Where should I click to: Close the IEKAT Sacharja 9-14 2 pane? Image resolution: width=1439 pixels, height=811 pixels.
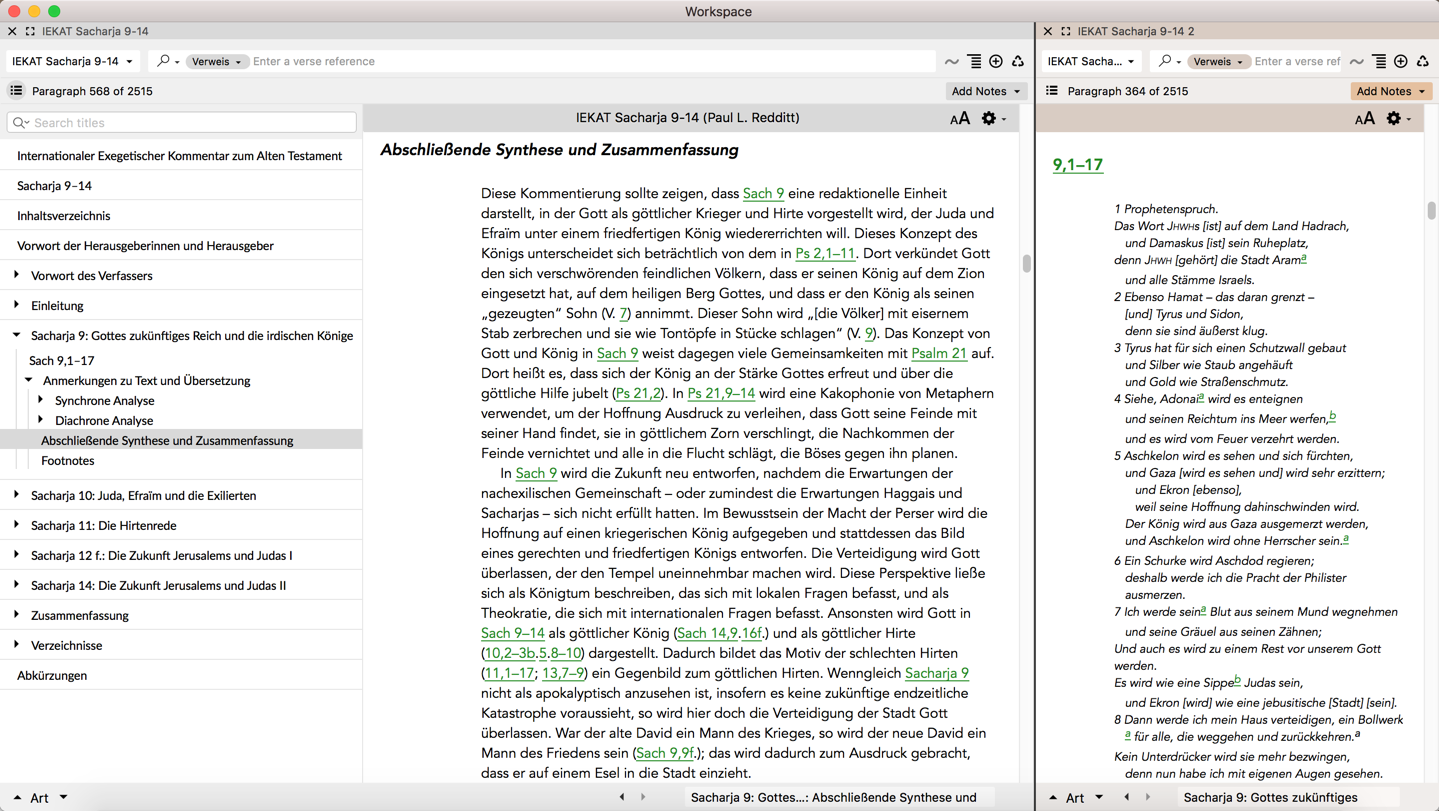tap(1048, 31)
